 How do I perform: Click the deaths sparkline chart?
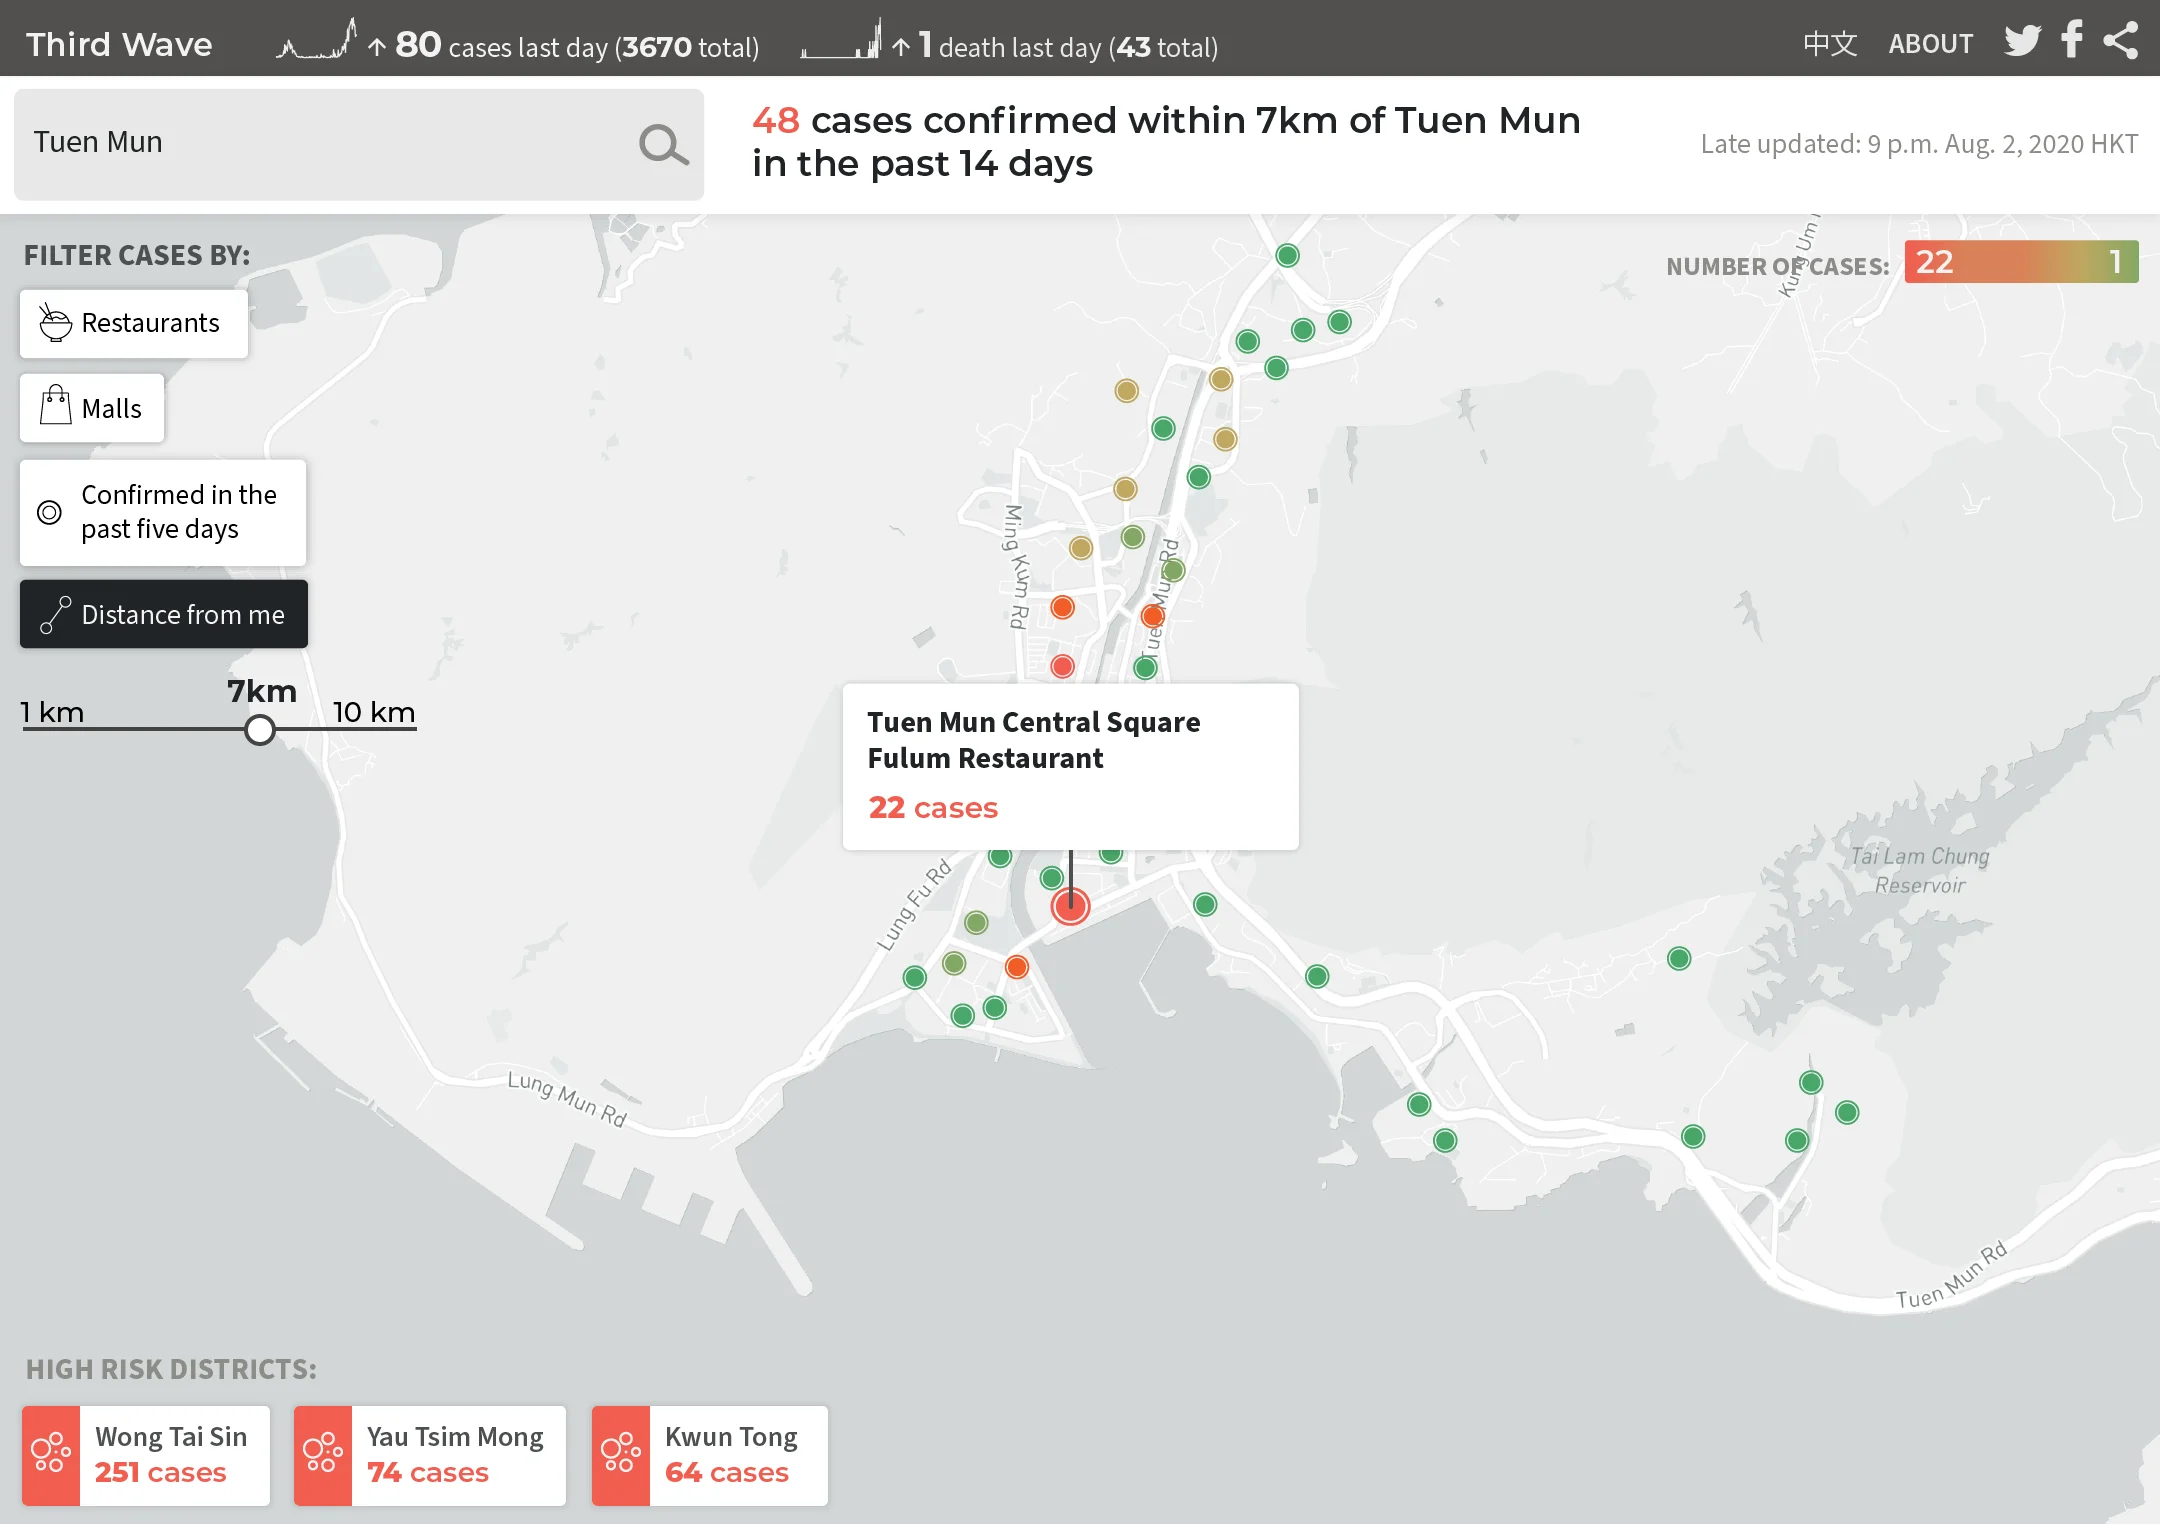pyautogui.click(x=841, y=42)
